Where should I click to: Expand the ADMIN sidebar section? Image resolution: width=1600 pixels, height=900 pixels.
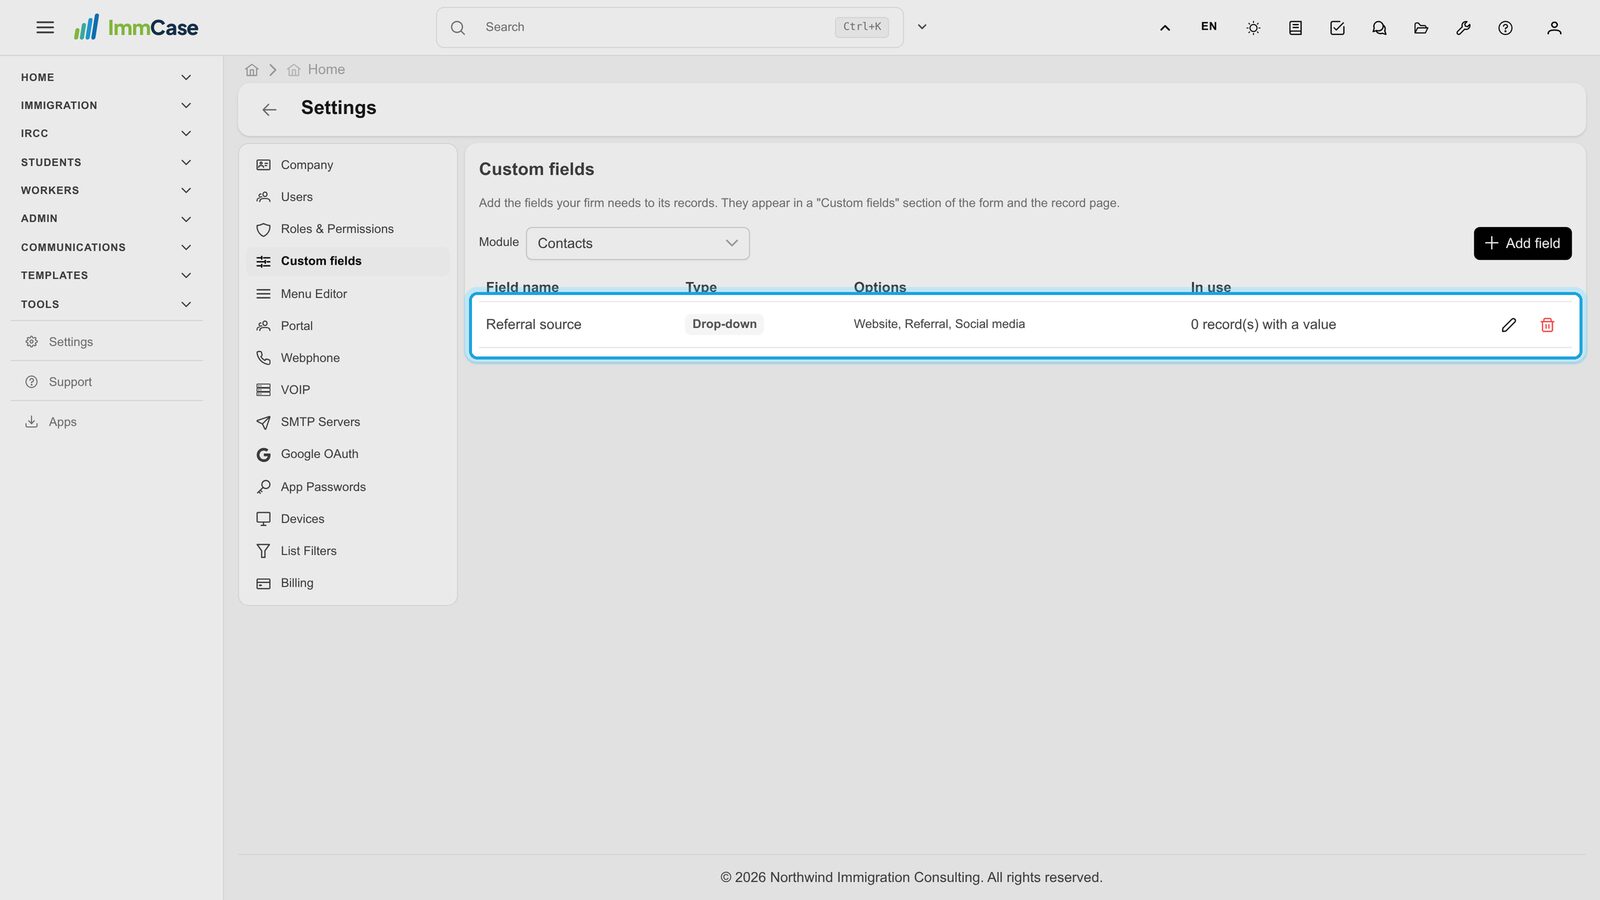coord(106,218)
